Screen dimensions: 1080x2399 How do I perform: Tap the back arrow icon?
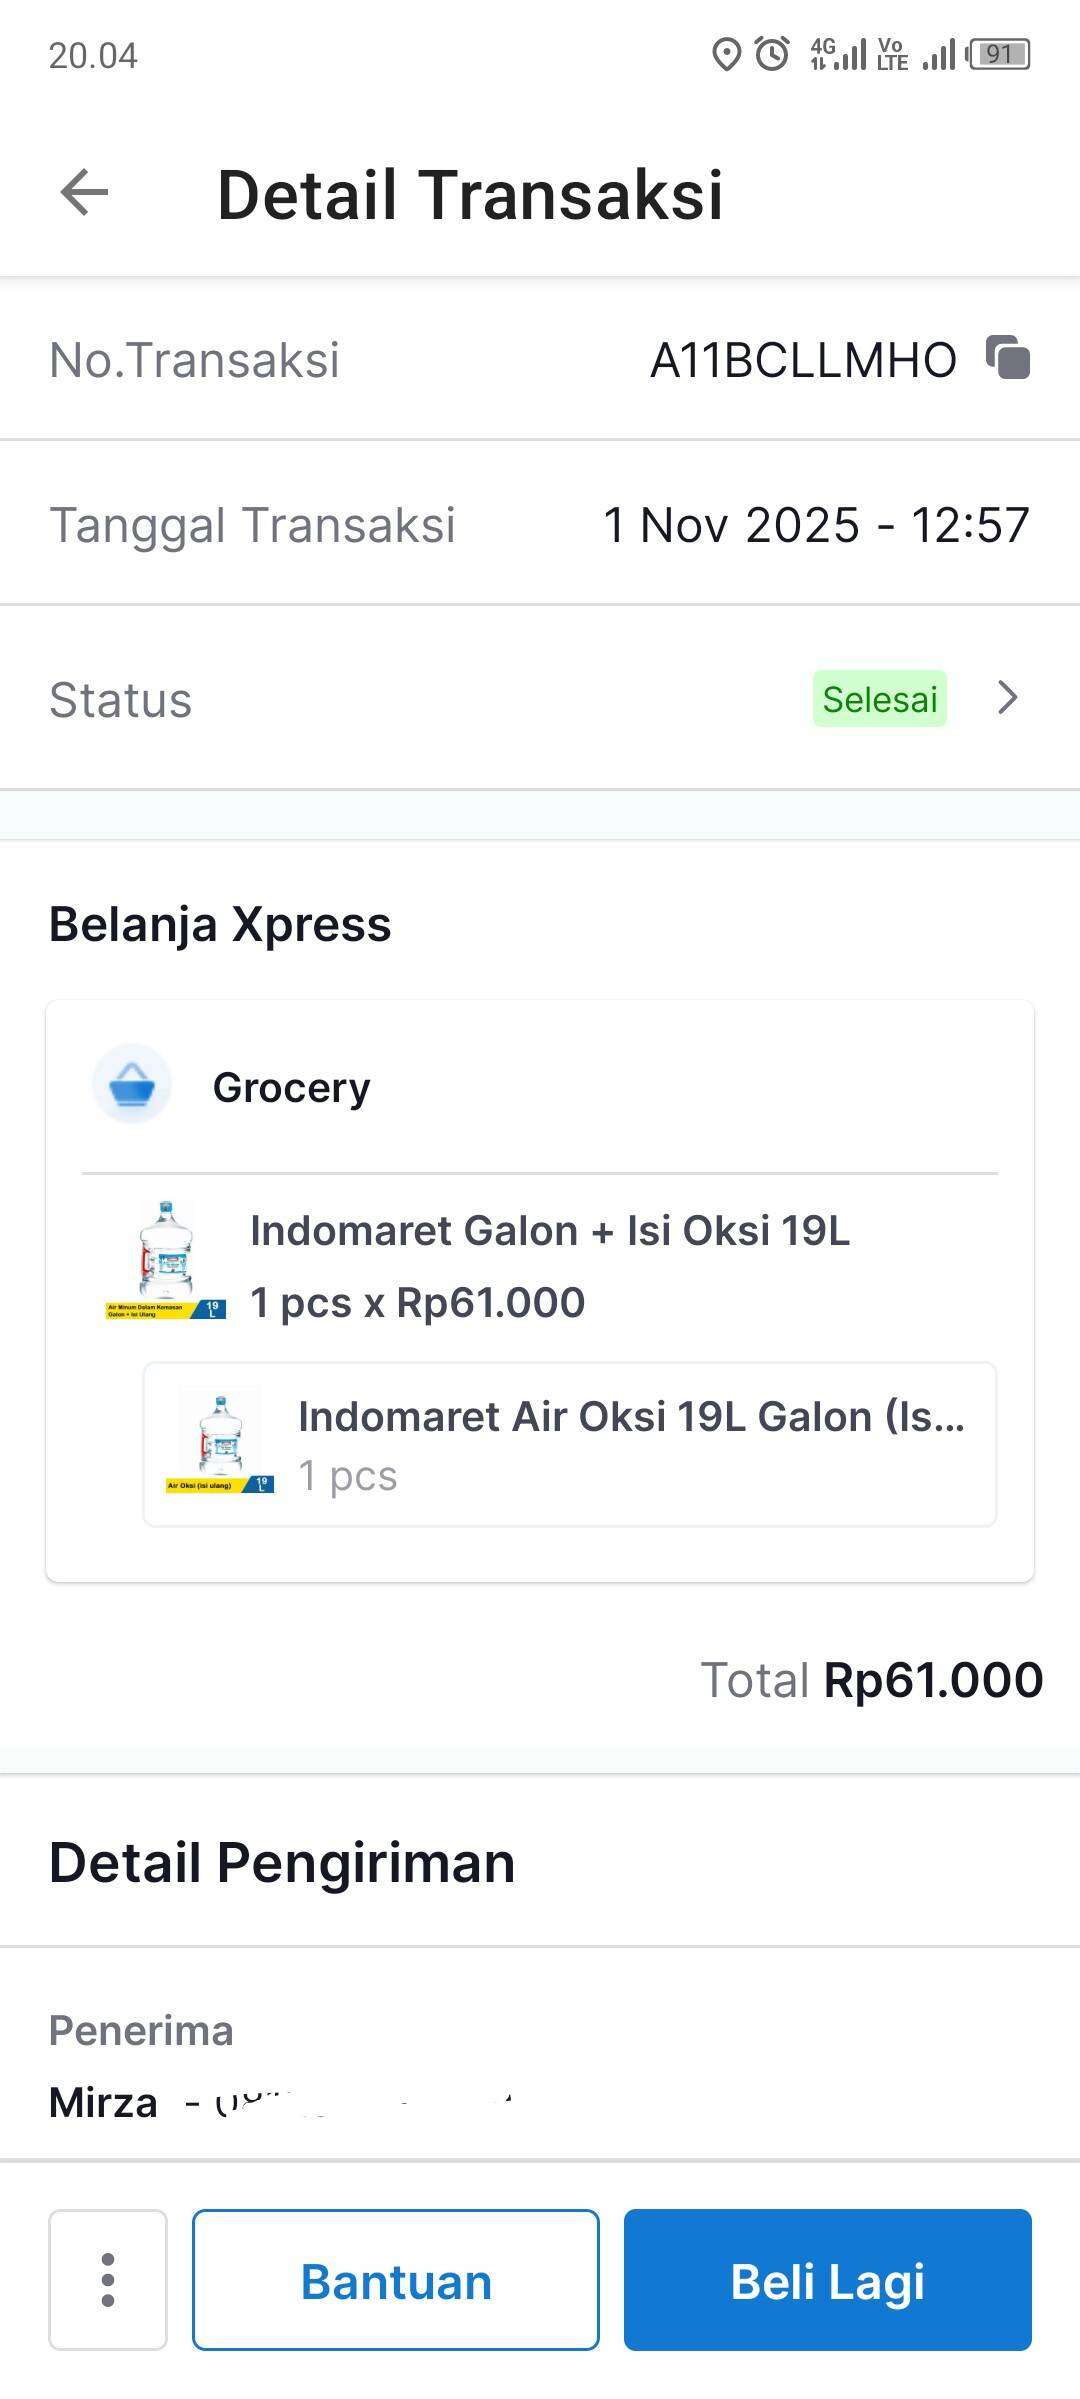tap(84, 193)
